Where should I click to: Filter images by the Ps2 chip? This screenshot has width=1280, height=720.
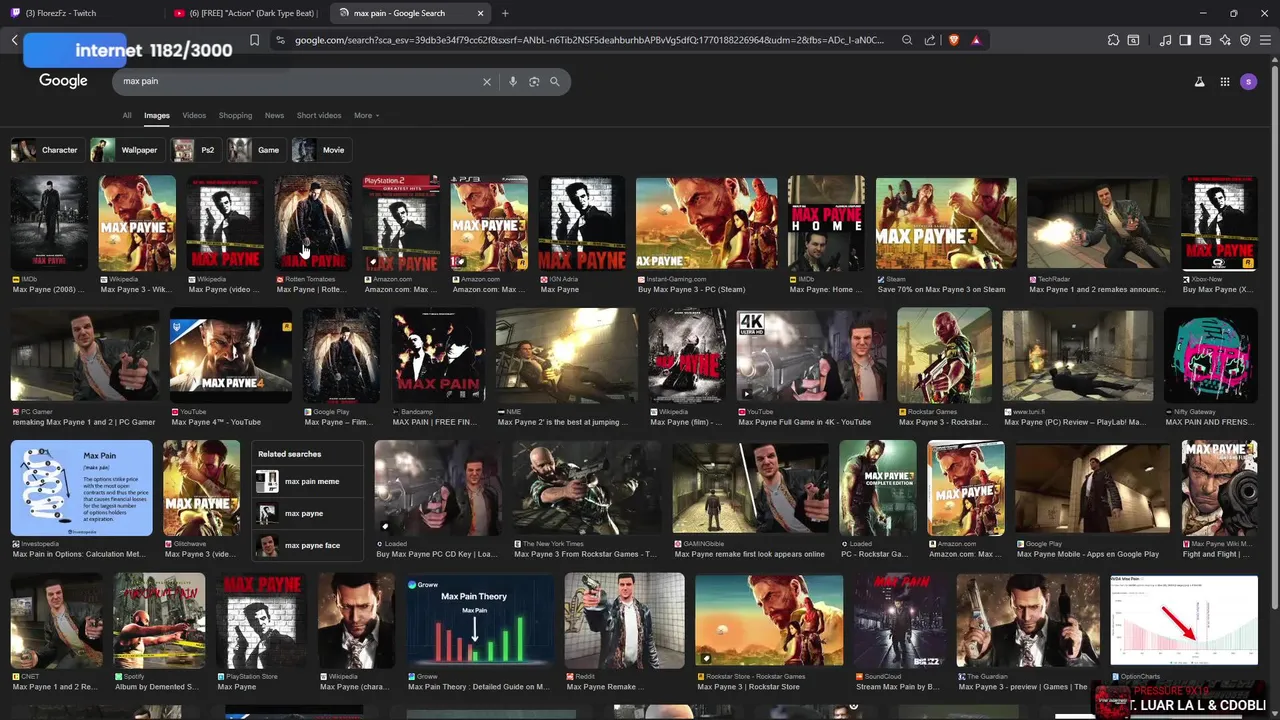tap(194, 150)
